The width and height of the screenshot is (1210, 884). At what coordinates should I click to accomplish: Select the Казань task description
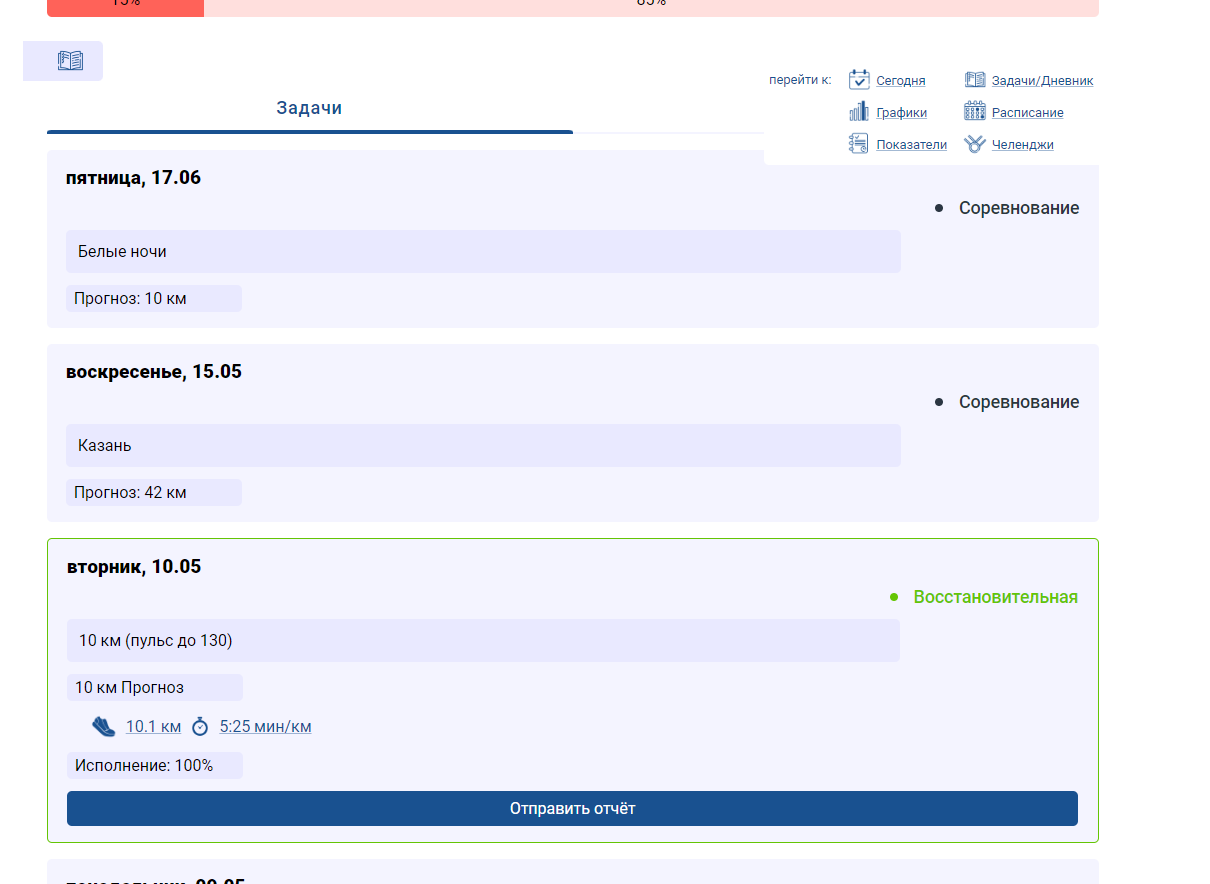[x=483, y=446]
